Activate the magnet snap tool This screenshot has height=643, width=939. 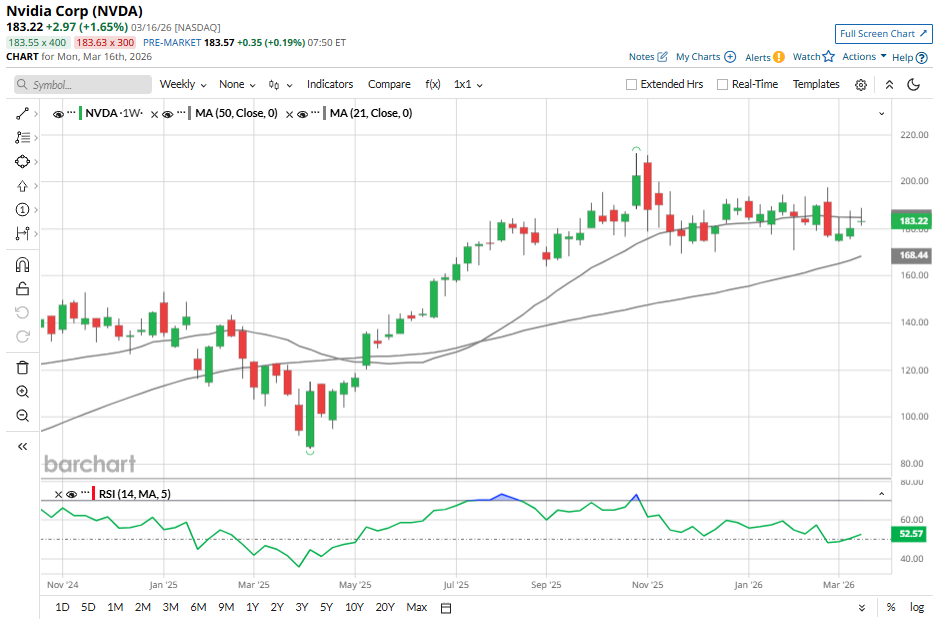(22, 265)
